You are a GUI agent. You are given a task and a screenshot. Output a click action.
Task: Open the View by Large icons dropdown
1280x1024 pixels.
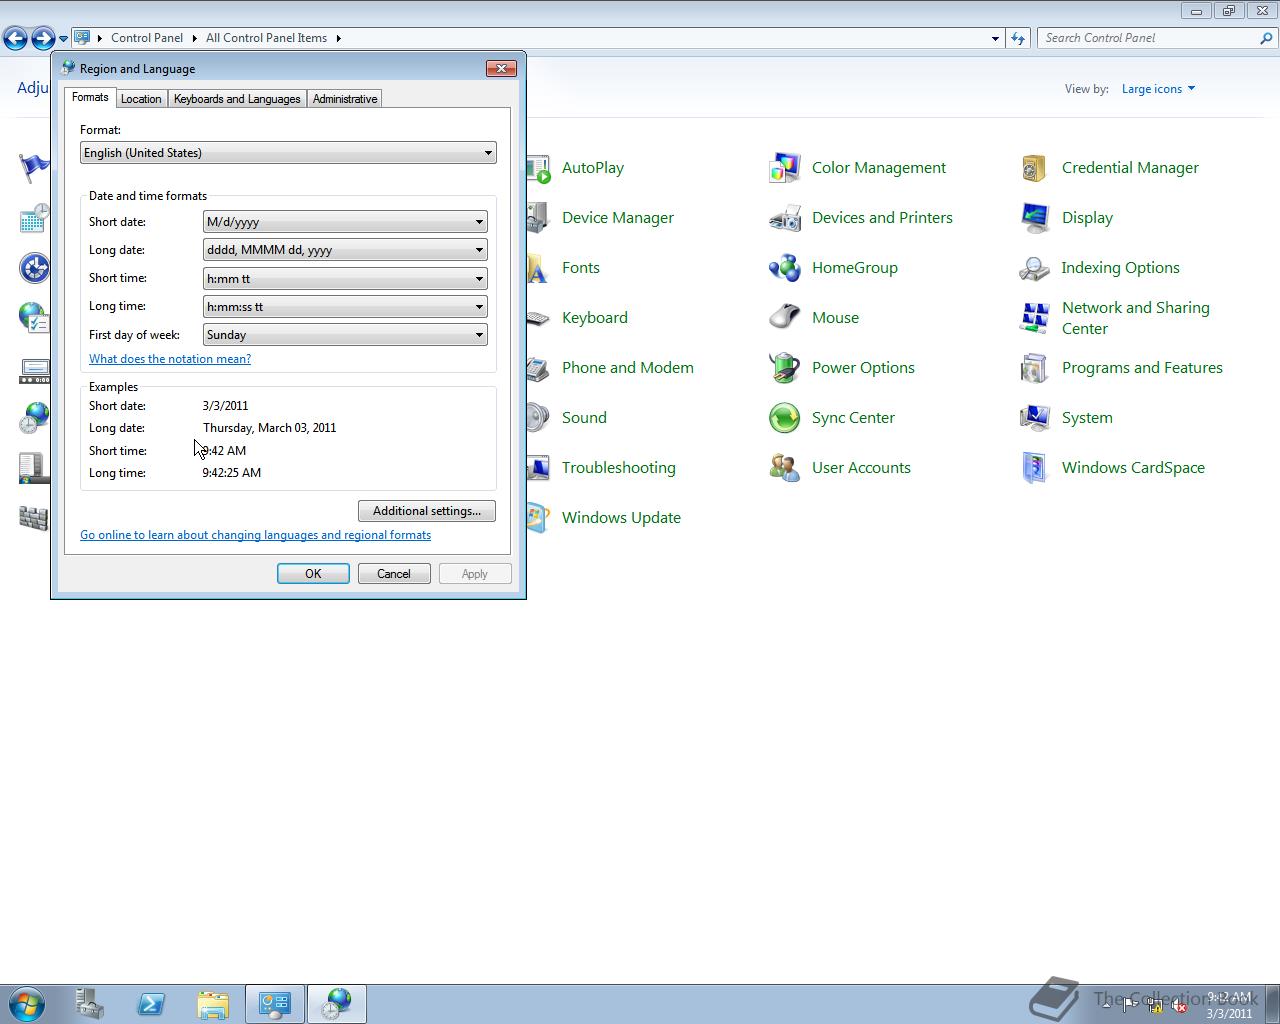pyautogui.click(x=1158, y=89)
